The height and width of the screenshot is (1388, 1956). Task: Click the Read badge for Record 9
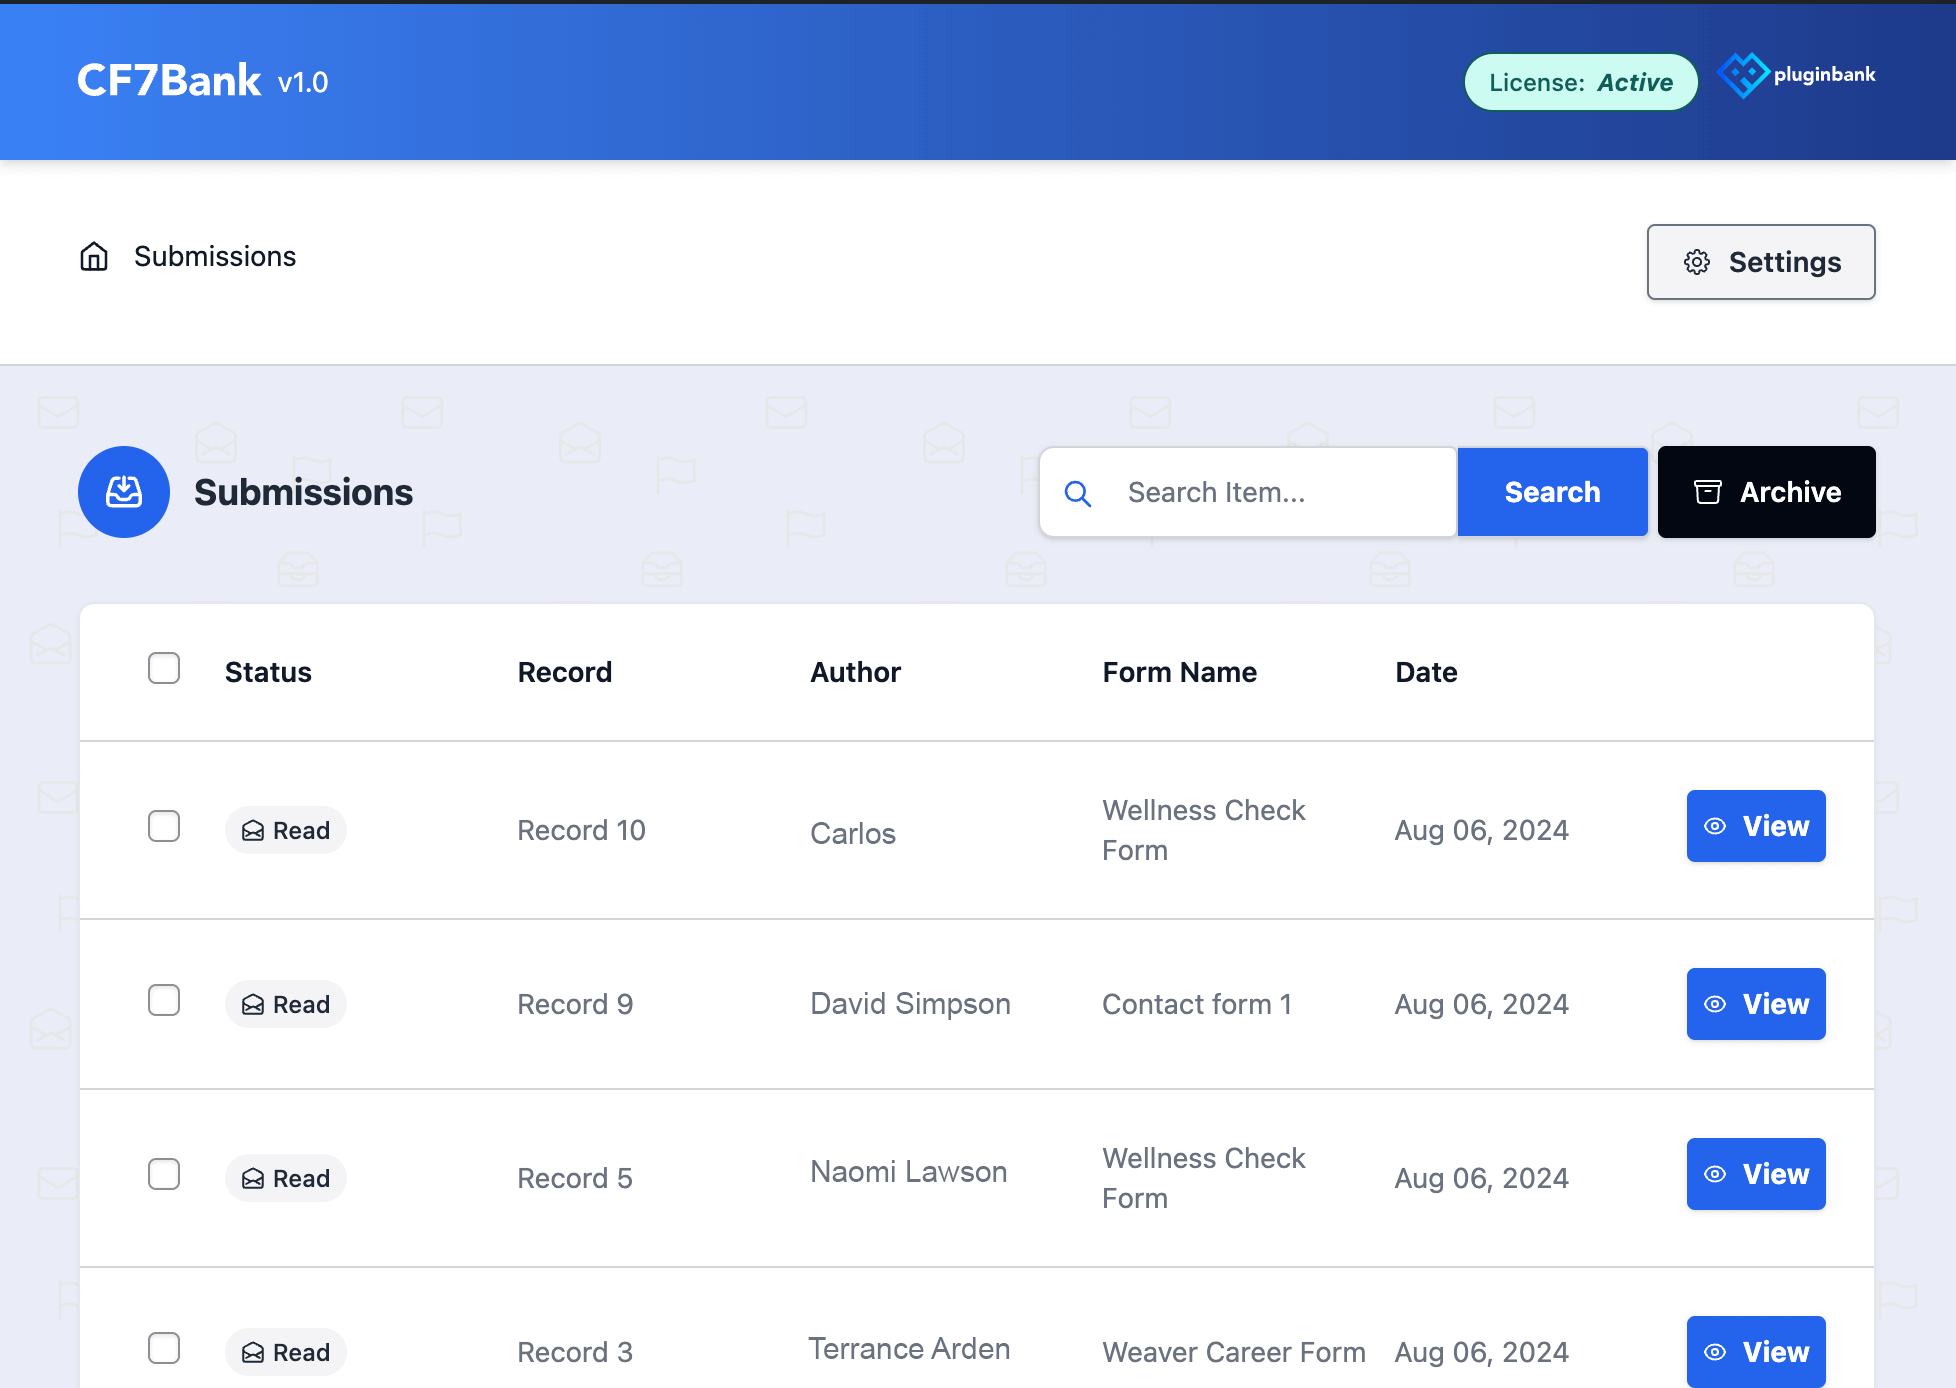click(286, 1004)
